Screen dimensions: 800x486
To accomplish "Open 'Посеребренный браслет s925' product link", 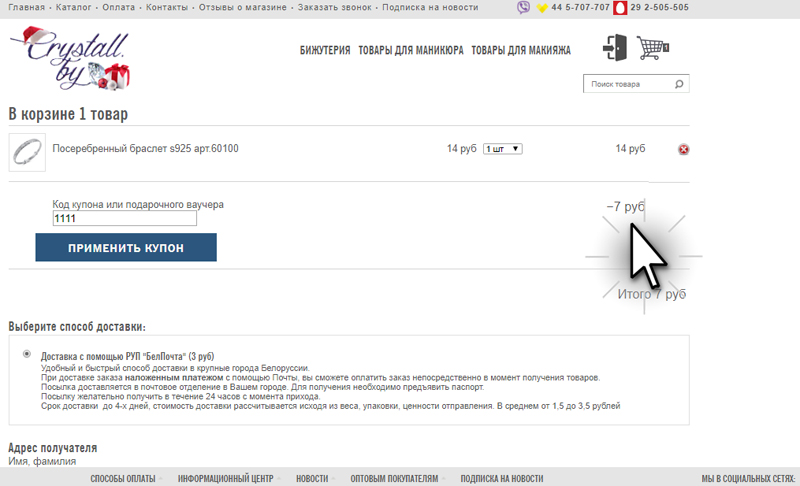I will click(145, 149).
